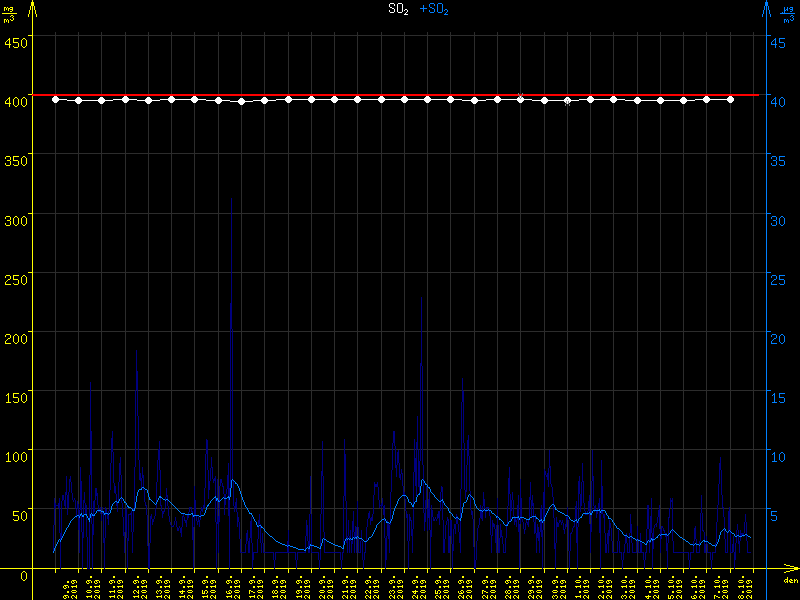This screenshot has height=600, width=800.
Task: Click the white SO2 title label
Action: point(398,9)
